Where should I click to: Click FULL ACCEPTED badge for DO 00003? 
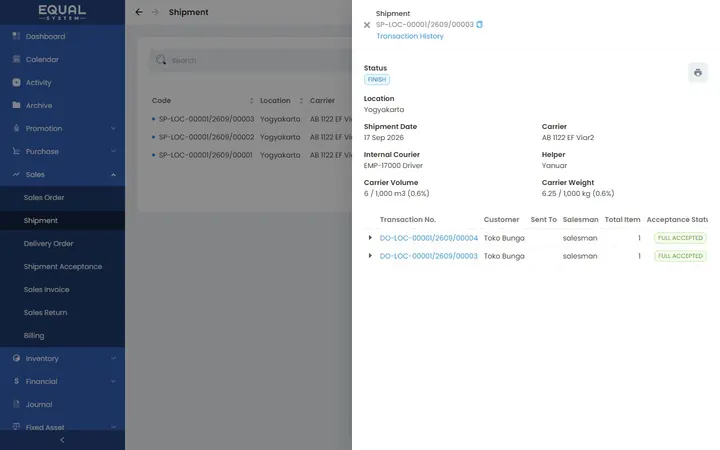[x=680, y=256]
